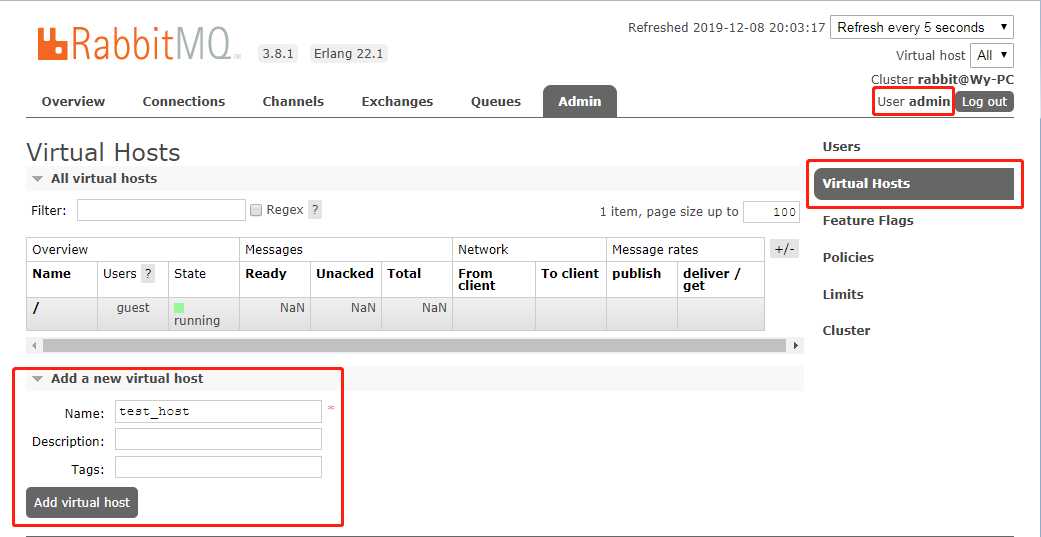This screenshot has width=1041, height=537.
Task: Select Virtual Hosts in the sidebar
Action: click(x=914, y=184)
